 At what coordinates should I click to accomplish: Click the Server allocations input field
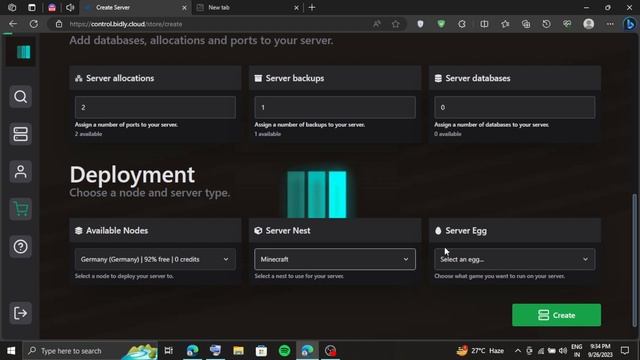click(155, 107)
